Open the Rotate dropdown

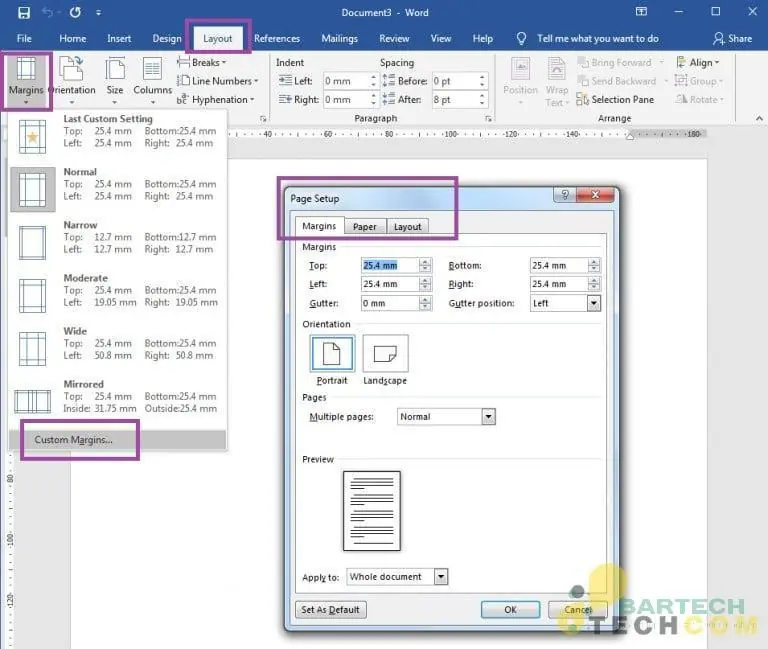tap(699, 99)
